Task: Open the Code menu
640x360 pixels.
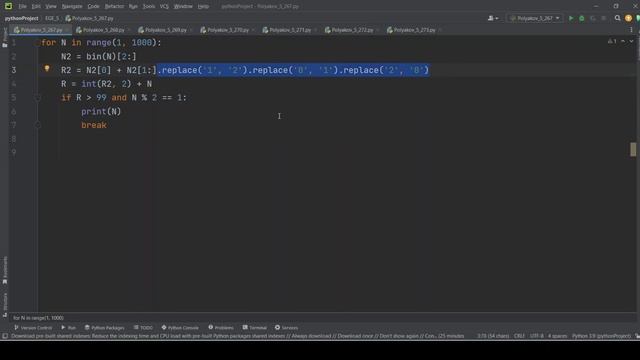Action: point(93,6)
